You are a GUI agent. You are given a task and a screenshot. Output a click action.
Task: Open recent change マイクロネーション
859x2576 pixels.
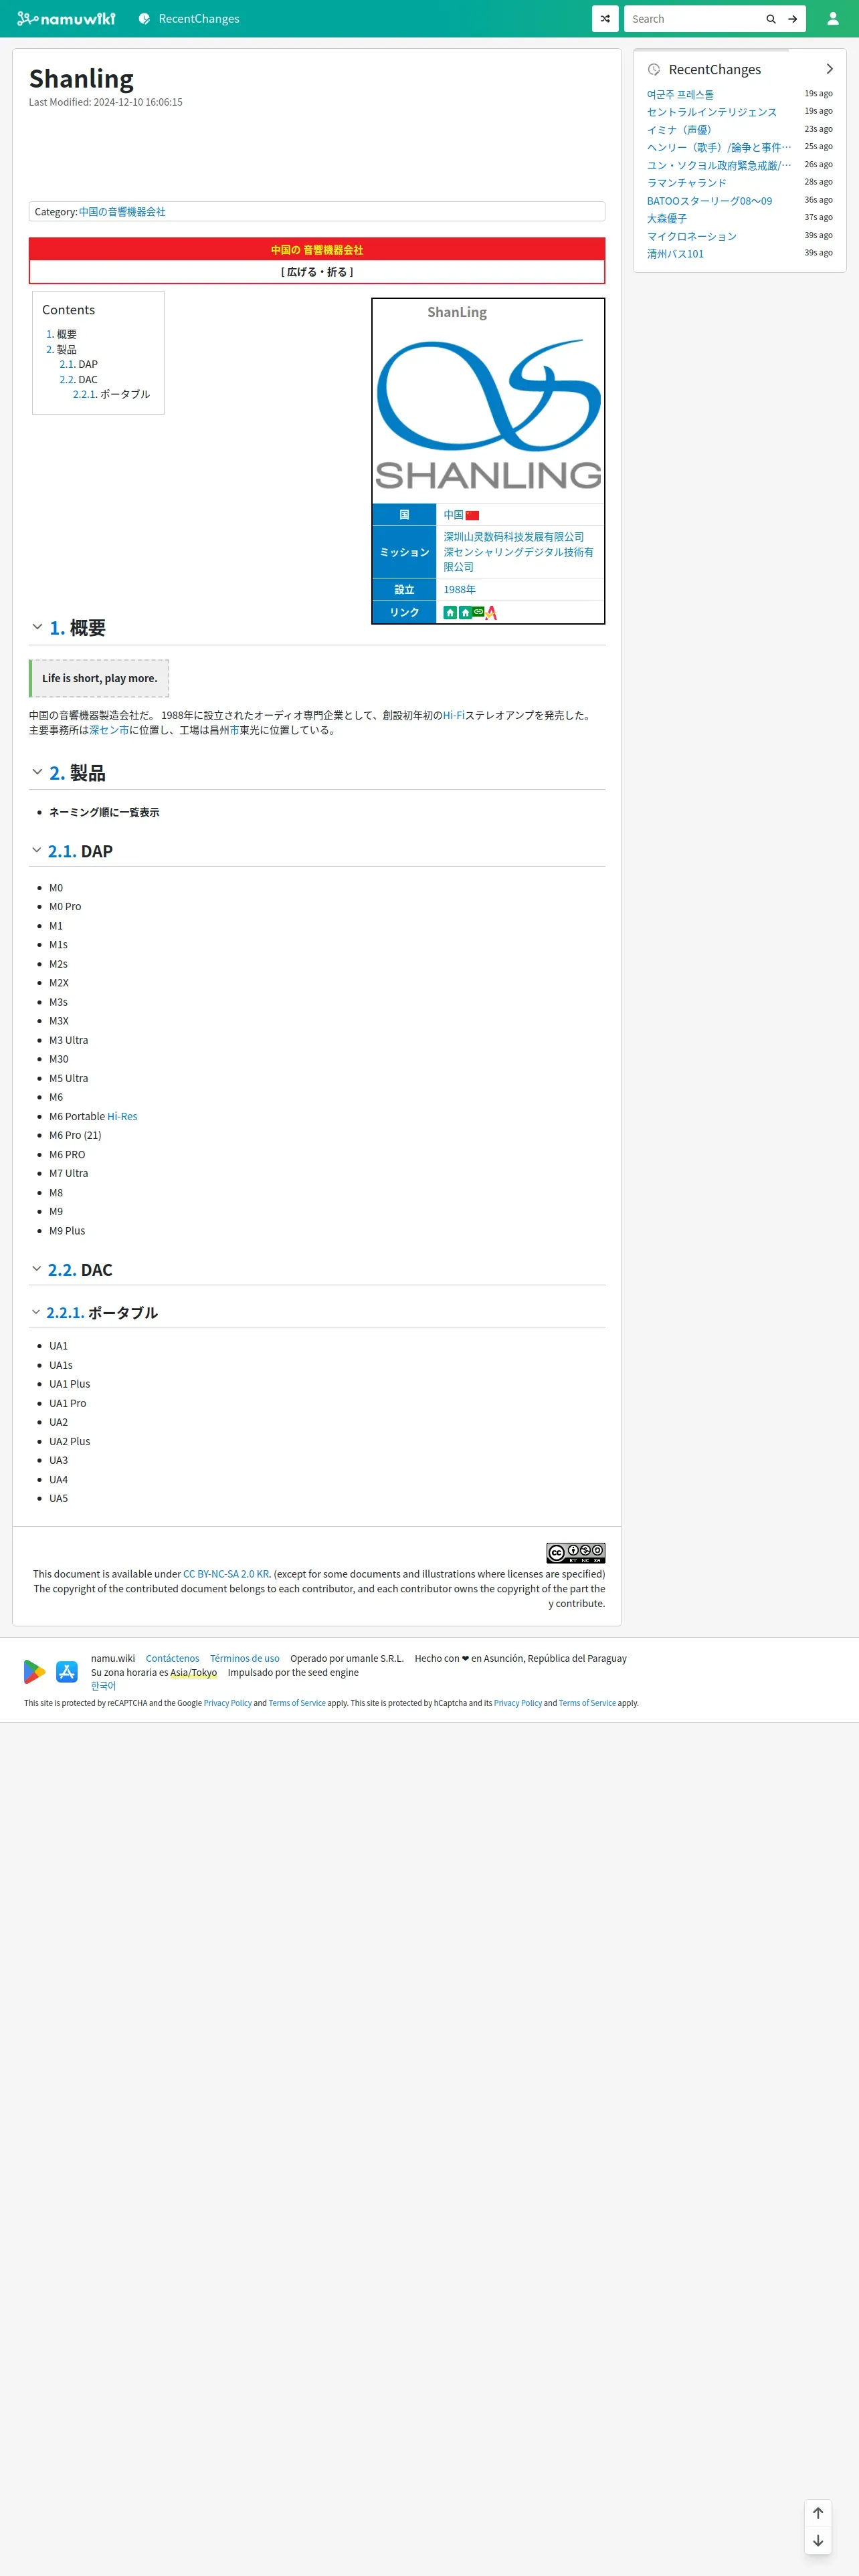[x=691, y=236]
